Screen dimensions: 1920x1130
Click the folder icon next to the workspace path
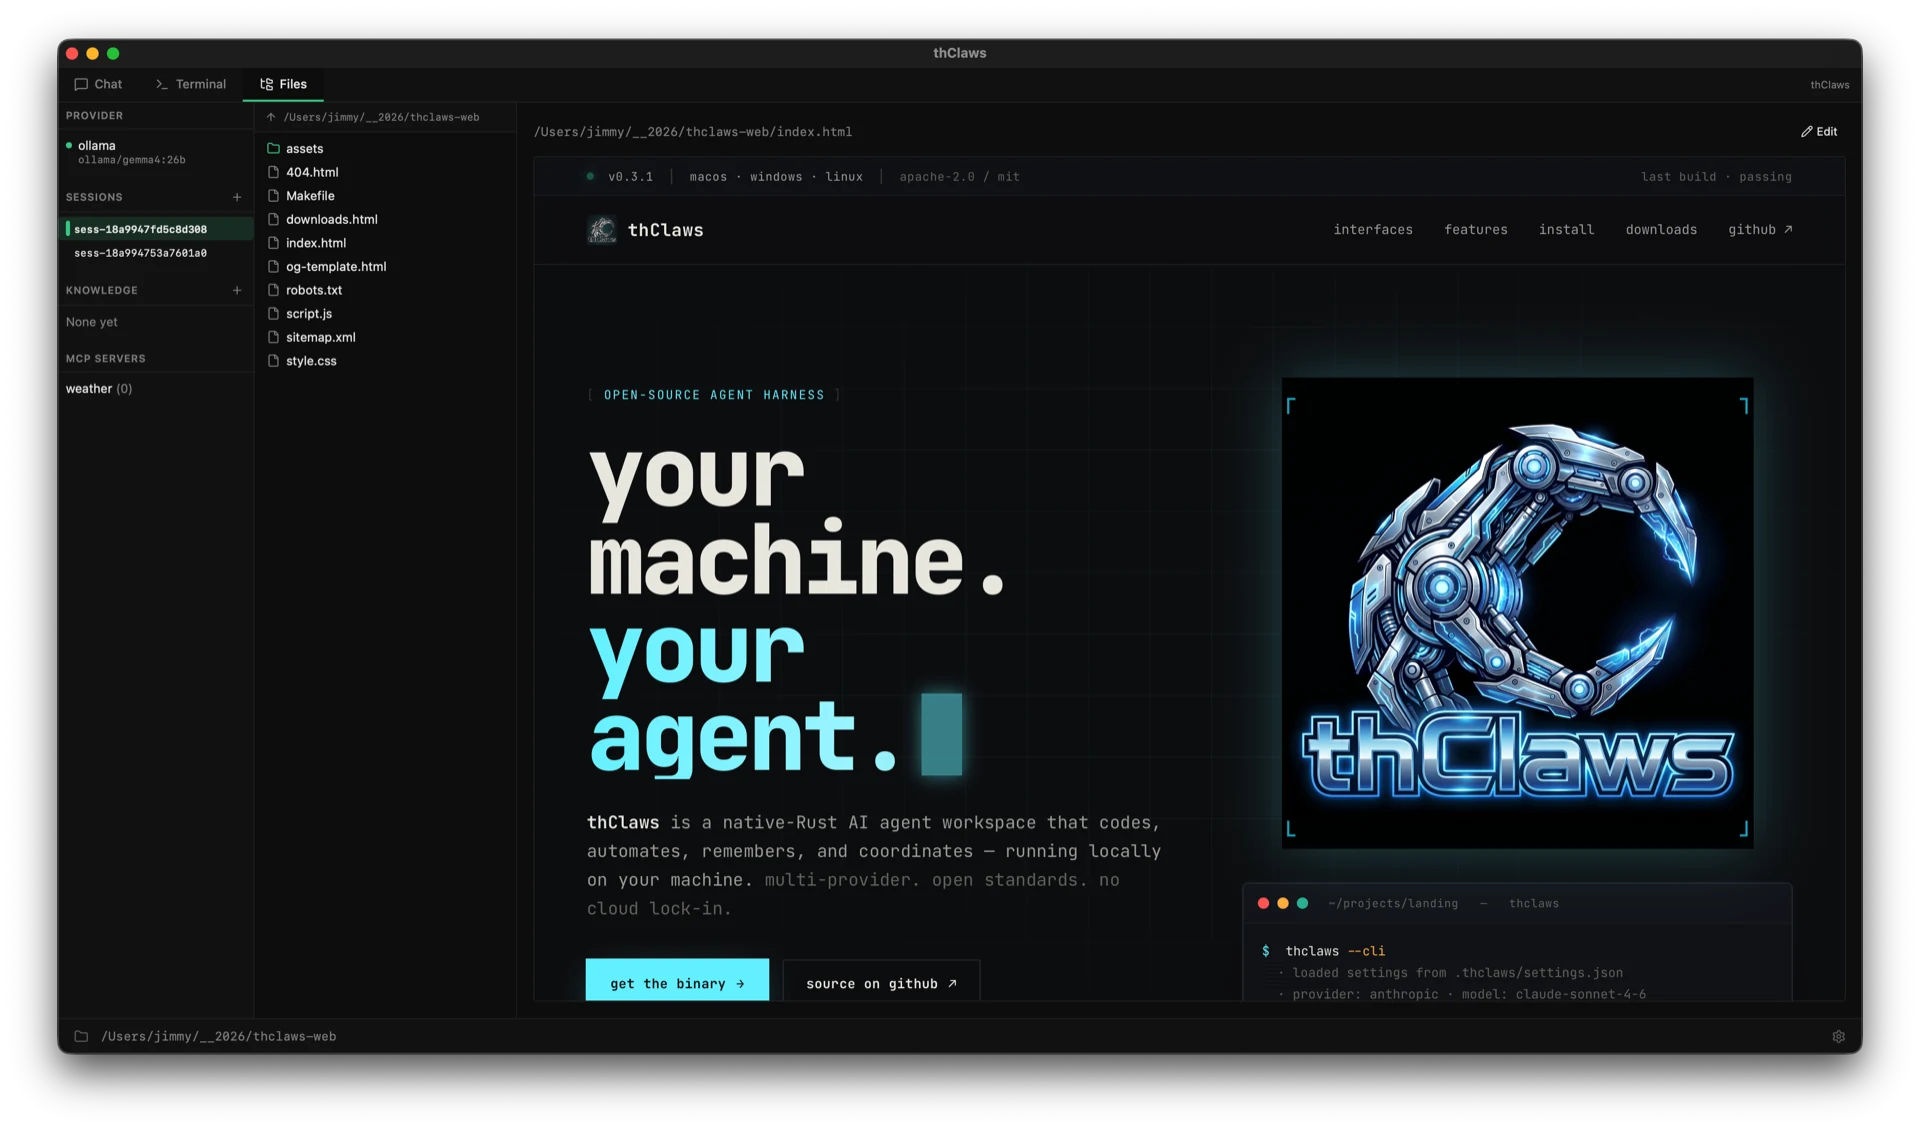(80, 1036)
